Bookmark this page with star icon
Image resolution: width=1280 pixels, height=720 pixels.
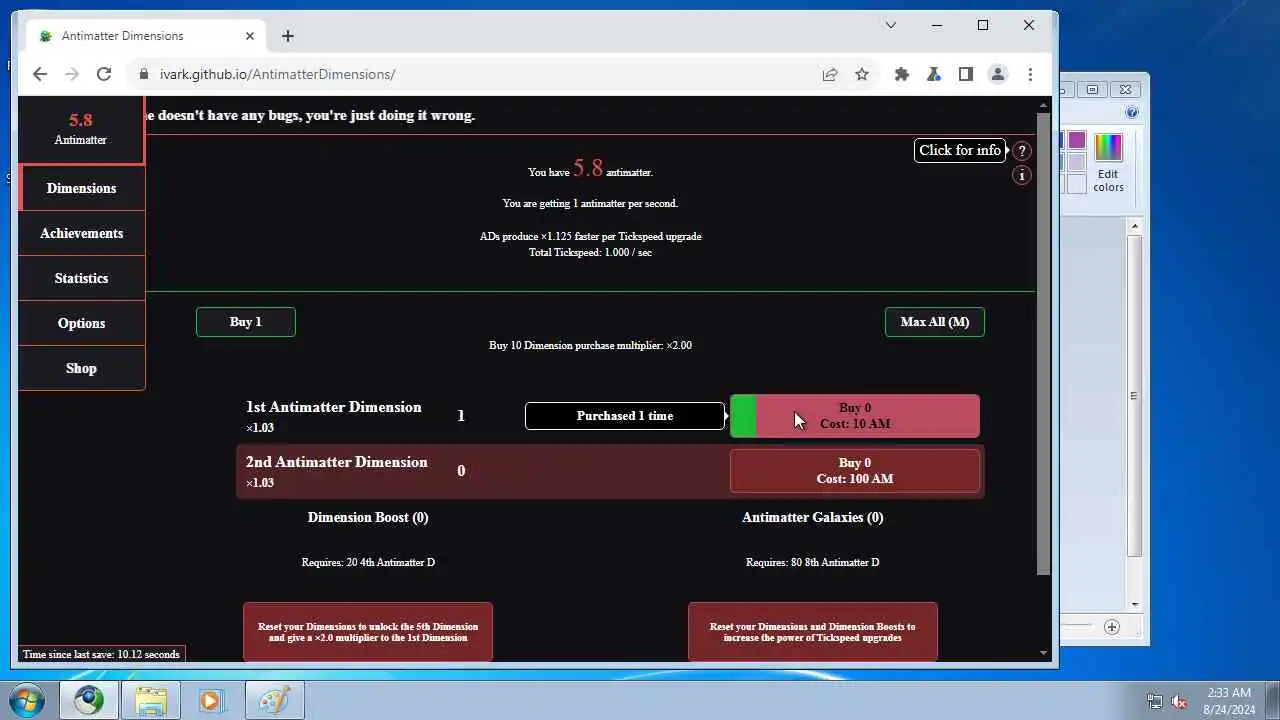coord(862,74)
